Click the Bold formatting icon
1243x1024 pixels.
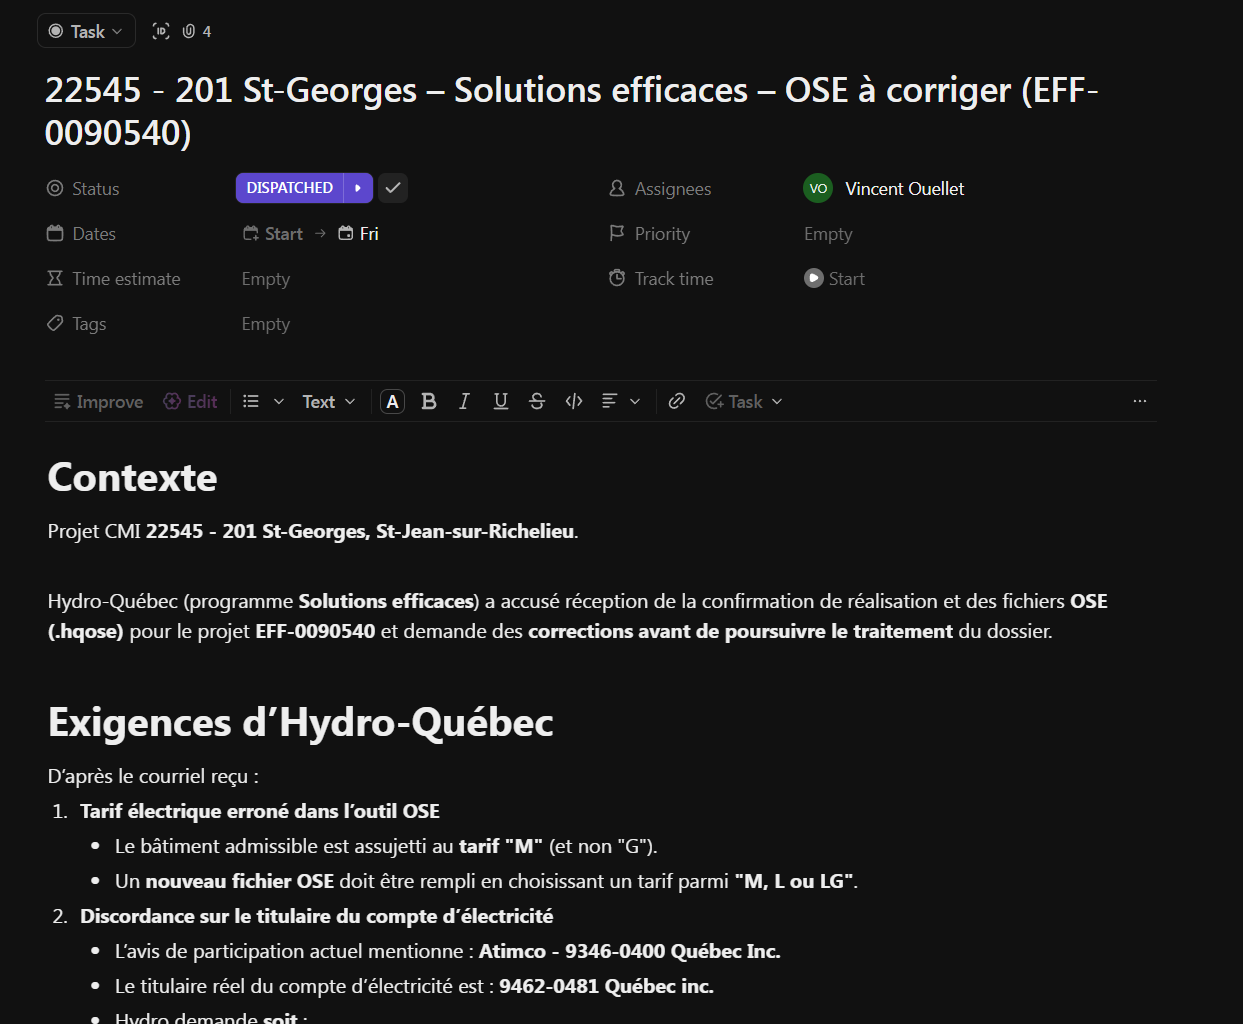click(429, 401)
